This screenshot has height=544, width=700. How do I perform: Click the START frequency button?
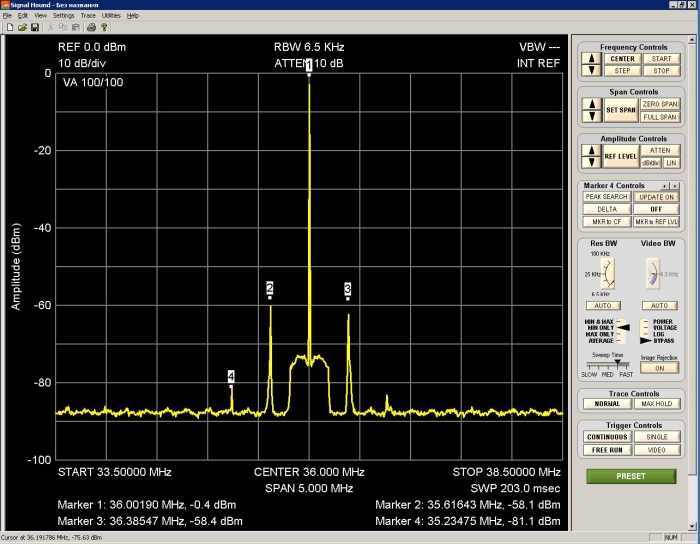pos(661,58)
